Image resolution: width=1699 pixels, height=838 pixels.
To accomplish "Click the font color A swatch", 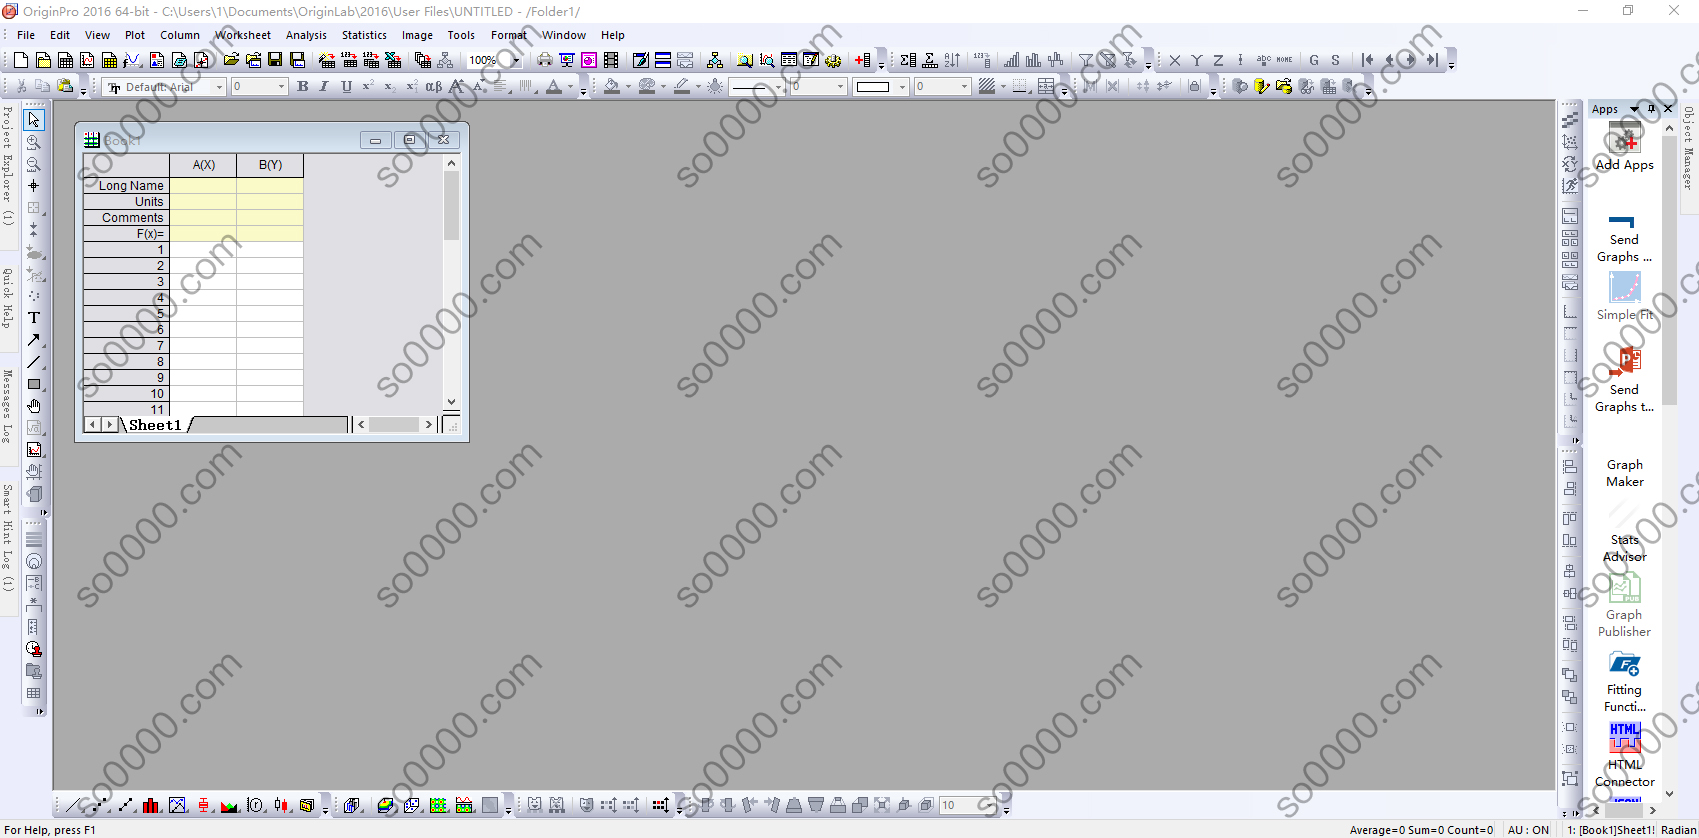I will (554, 87).
